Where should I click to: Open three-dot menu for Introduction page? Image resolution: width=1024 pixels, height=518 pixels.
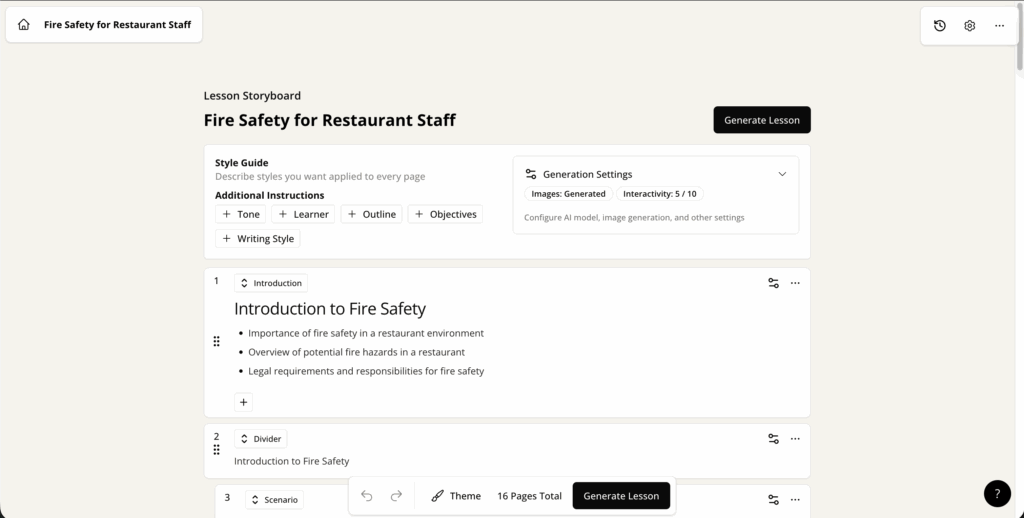point(795,283)
